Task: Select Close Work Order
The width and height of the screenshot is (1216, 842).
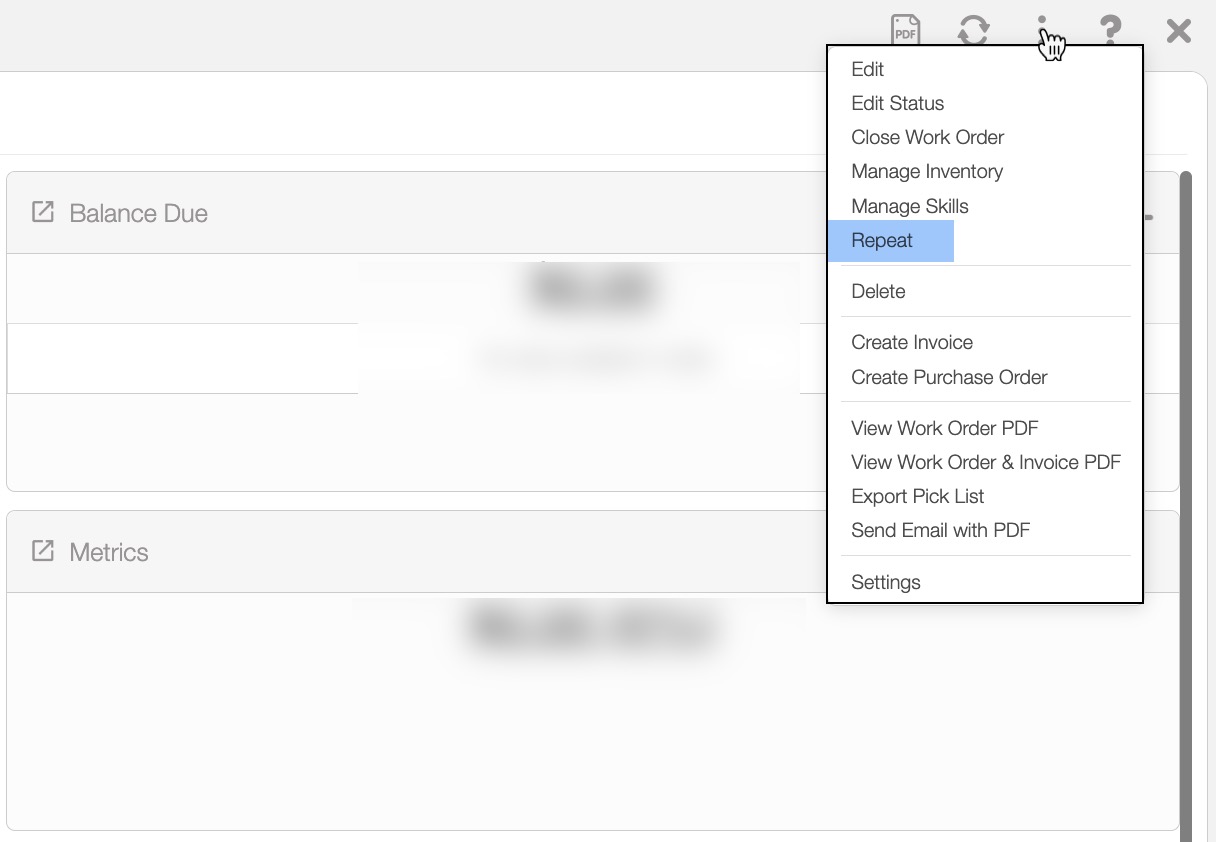Action: point(927,137)
